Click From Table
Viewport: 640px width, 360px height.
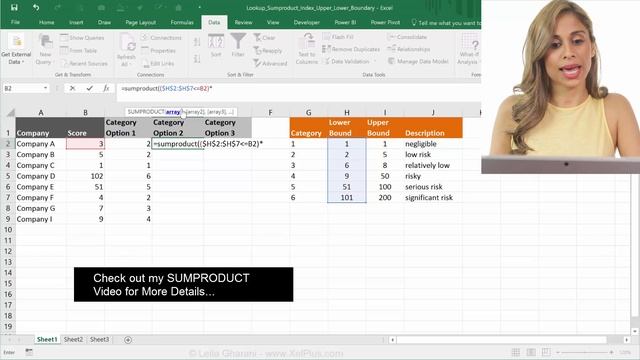click(78, 51)
